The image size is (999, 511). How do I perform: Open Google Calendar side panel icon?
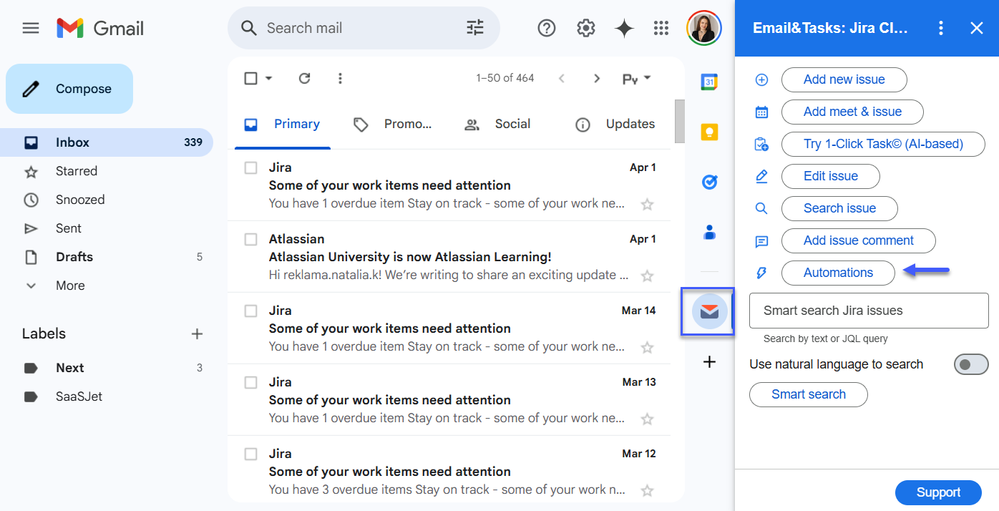pos(709,81)
